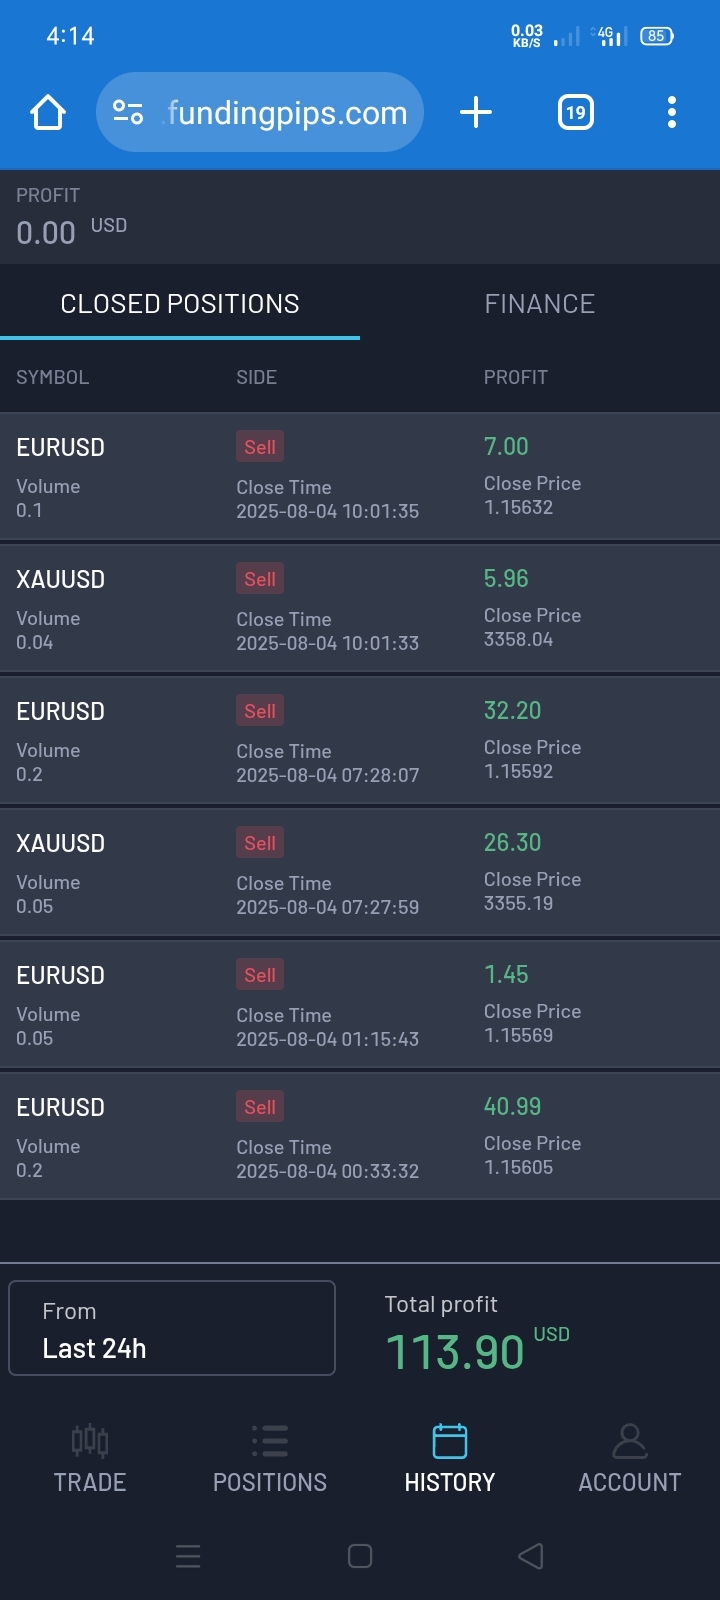Tap the browser home icon
Viewport: 720px width, 1600px height.
point(48,112)
